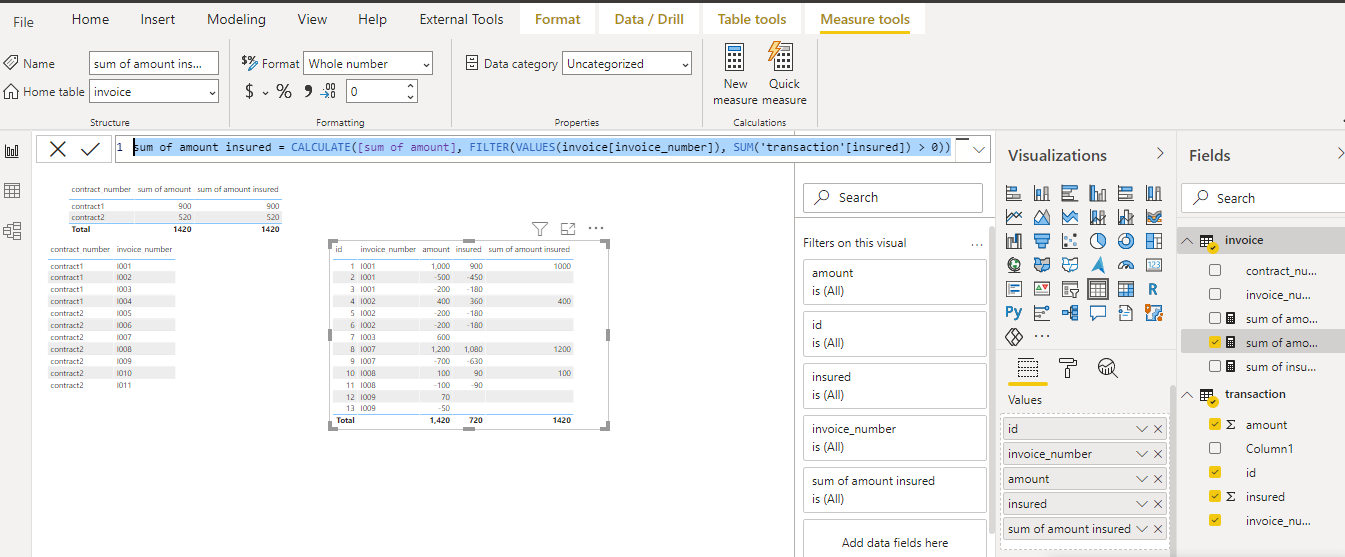Viewport: 1345px width, 557px height.
Task: Switch to Model view in left sidebar
Action: pos(13,231)
